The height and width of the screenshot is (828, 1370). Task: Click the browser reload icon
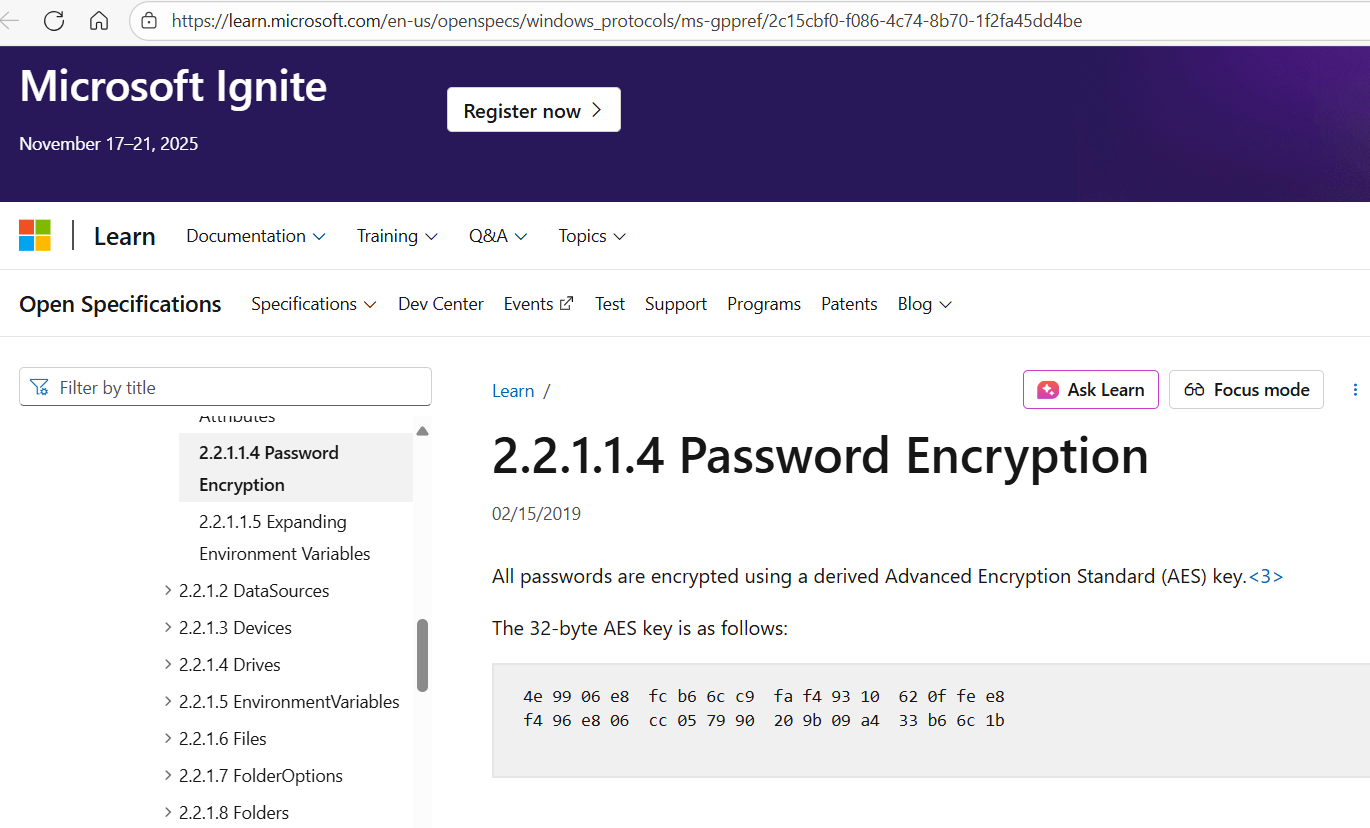54,21
